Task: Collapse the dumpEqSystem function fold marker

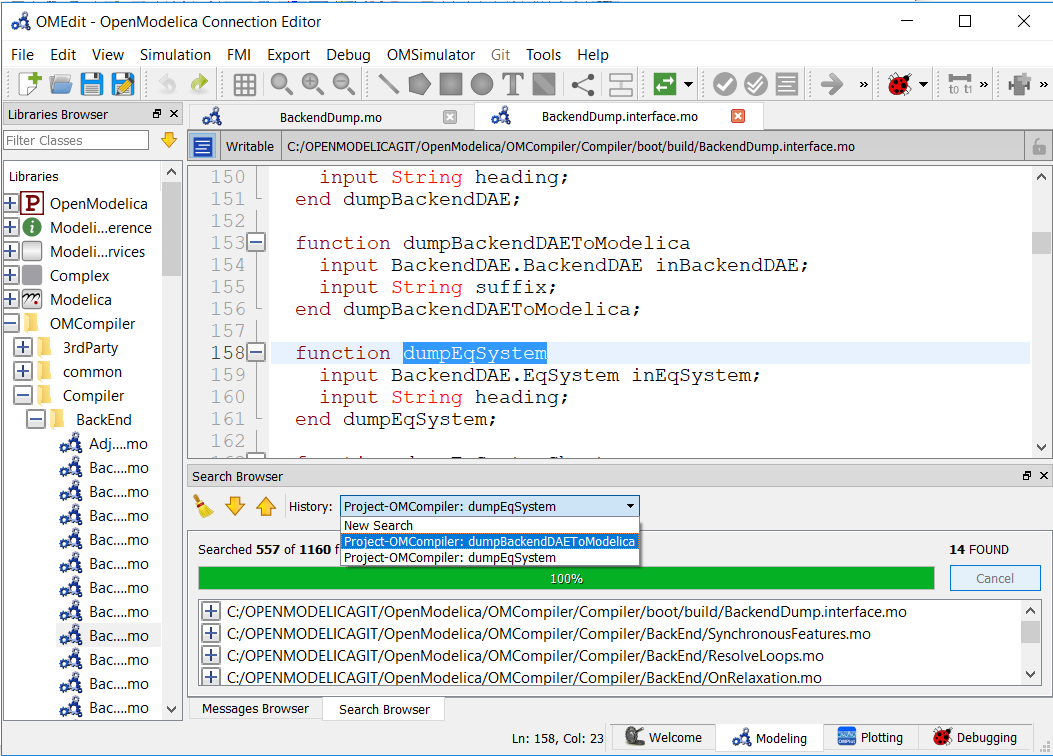Action: (x=256, y=353)
